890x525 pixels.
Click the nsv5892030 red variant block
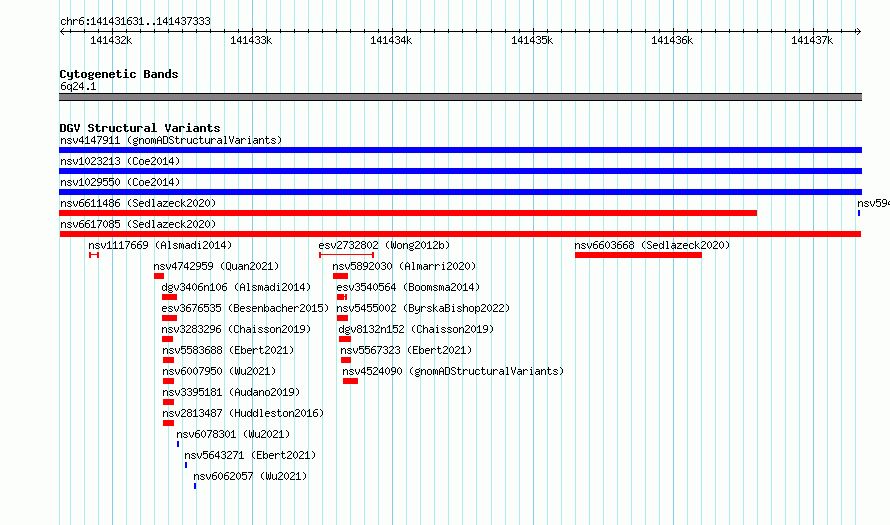[341, 276]
